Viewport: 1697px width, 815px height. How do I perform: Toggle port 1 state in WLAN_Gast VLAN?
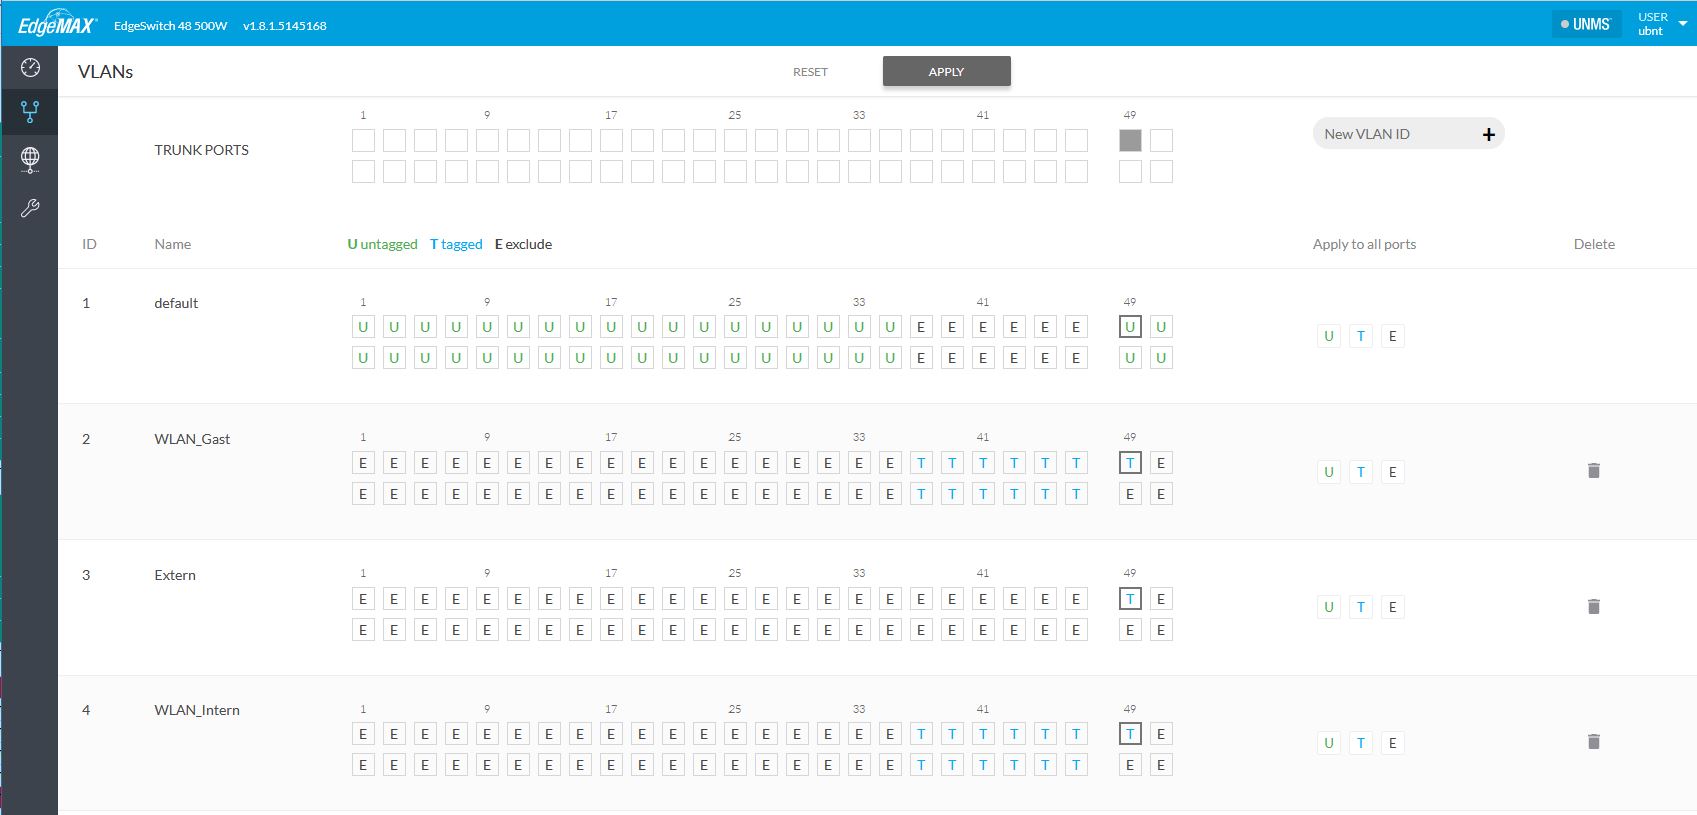[x=363, y=463]
